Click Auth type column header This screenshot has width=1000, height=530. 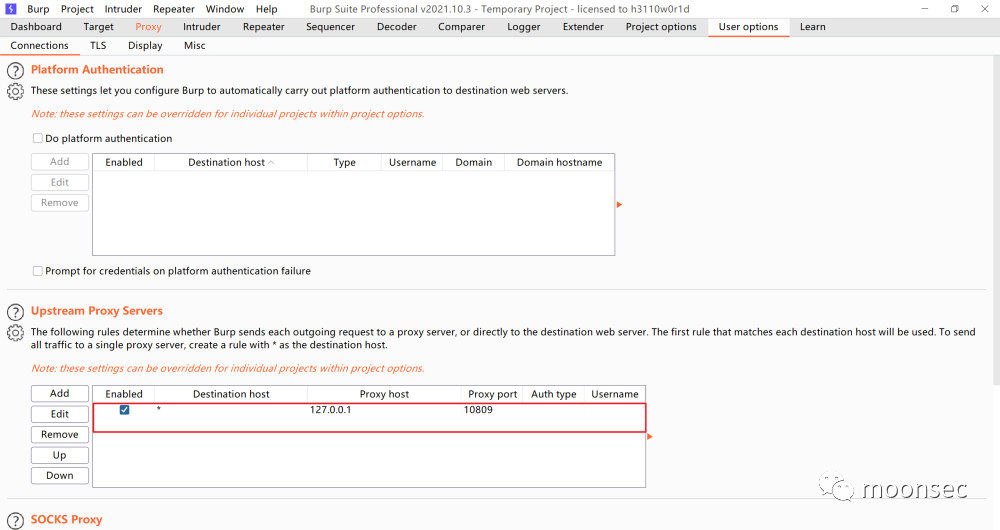point(554,394)
